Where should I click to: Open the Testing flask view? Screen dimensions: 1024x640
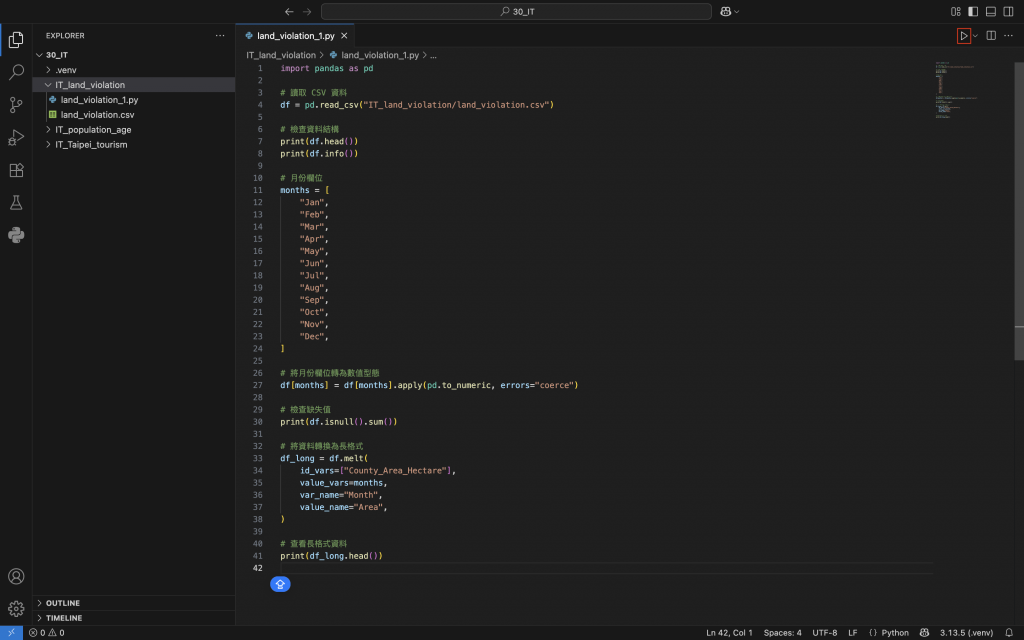coord(16,203)
